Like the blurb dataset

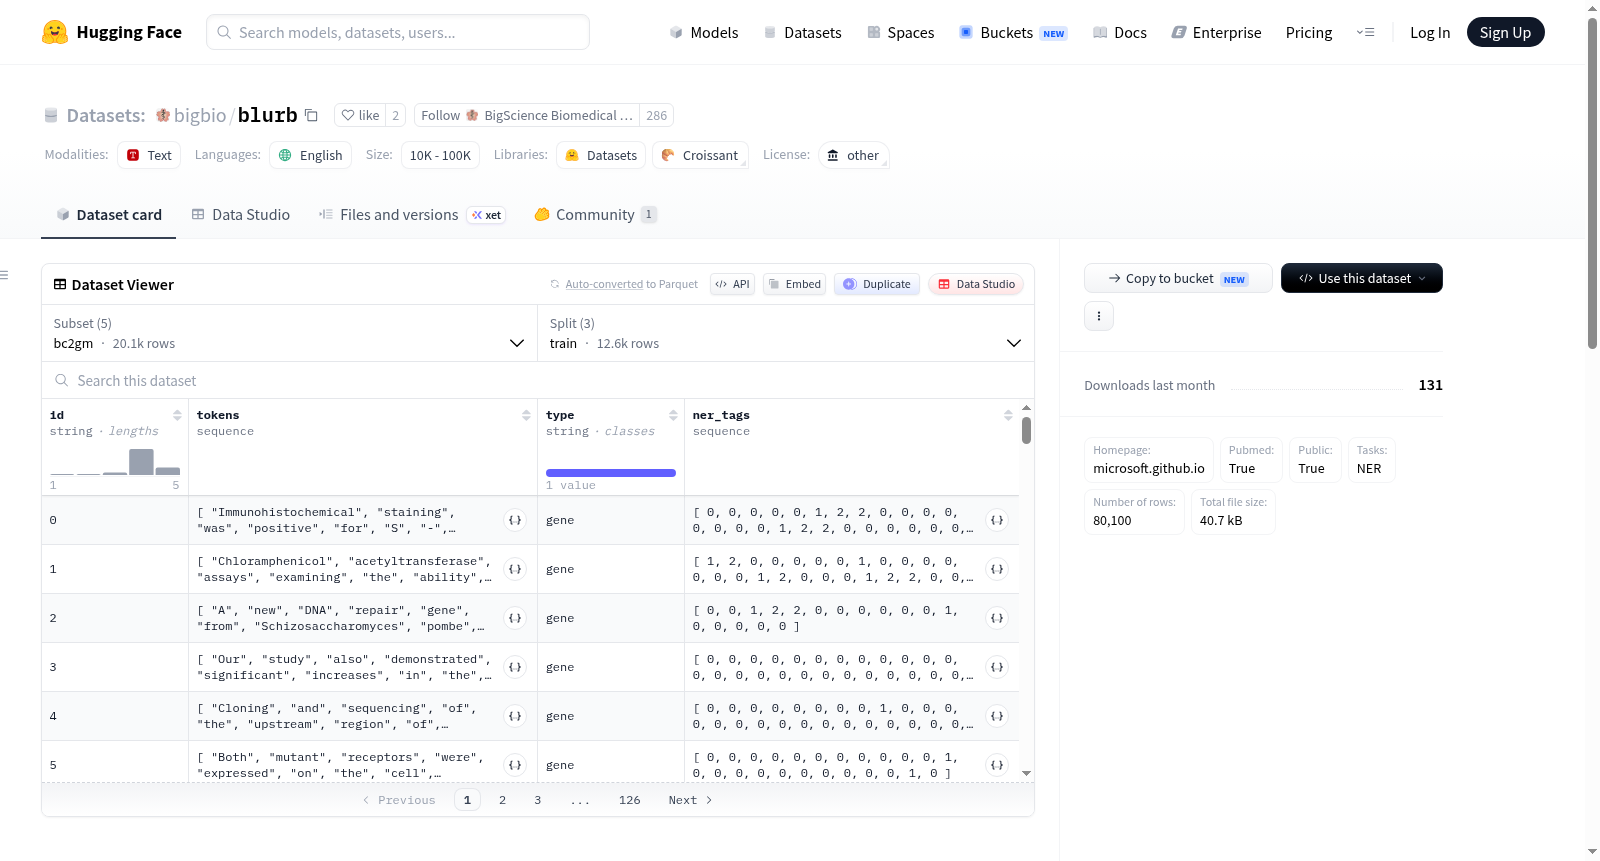360,115
